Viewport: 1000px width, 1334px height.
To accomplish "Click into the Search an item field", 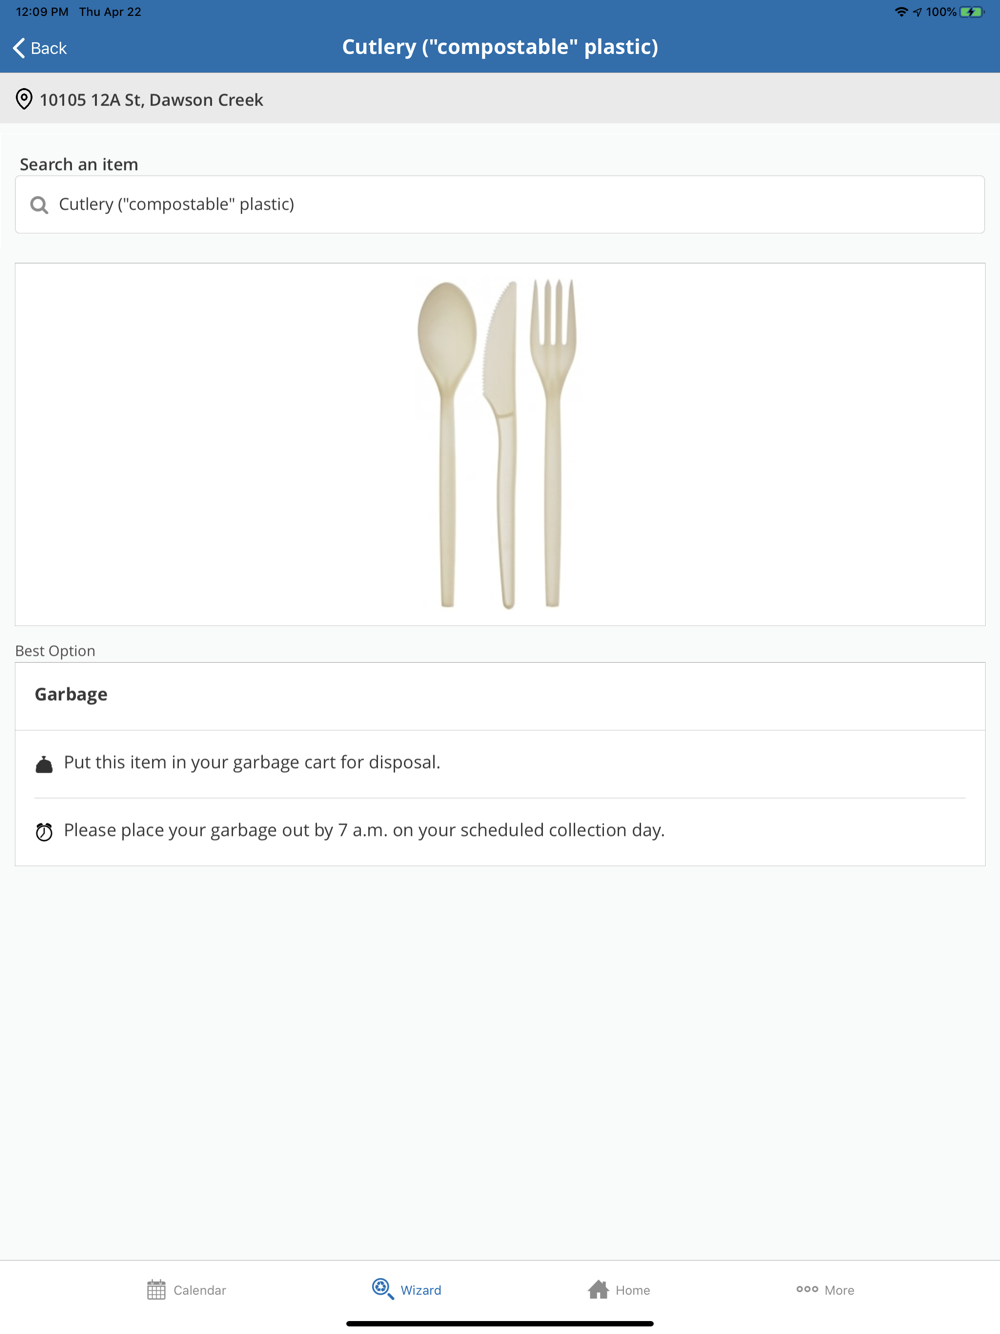I will pos(500,205).
